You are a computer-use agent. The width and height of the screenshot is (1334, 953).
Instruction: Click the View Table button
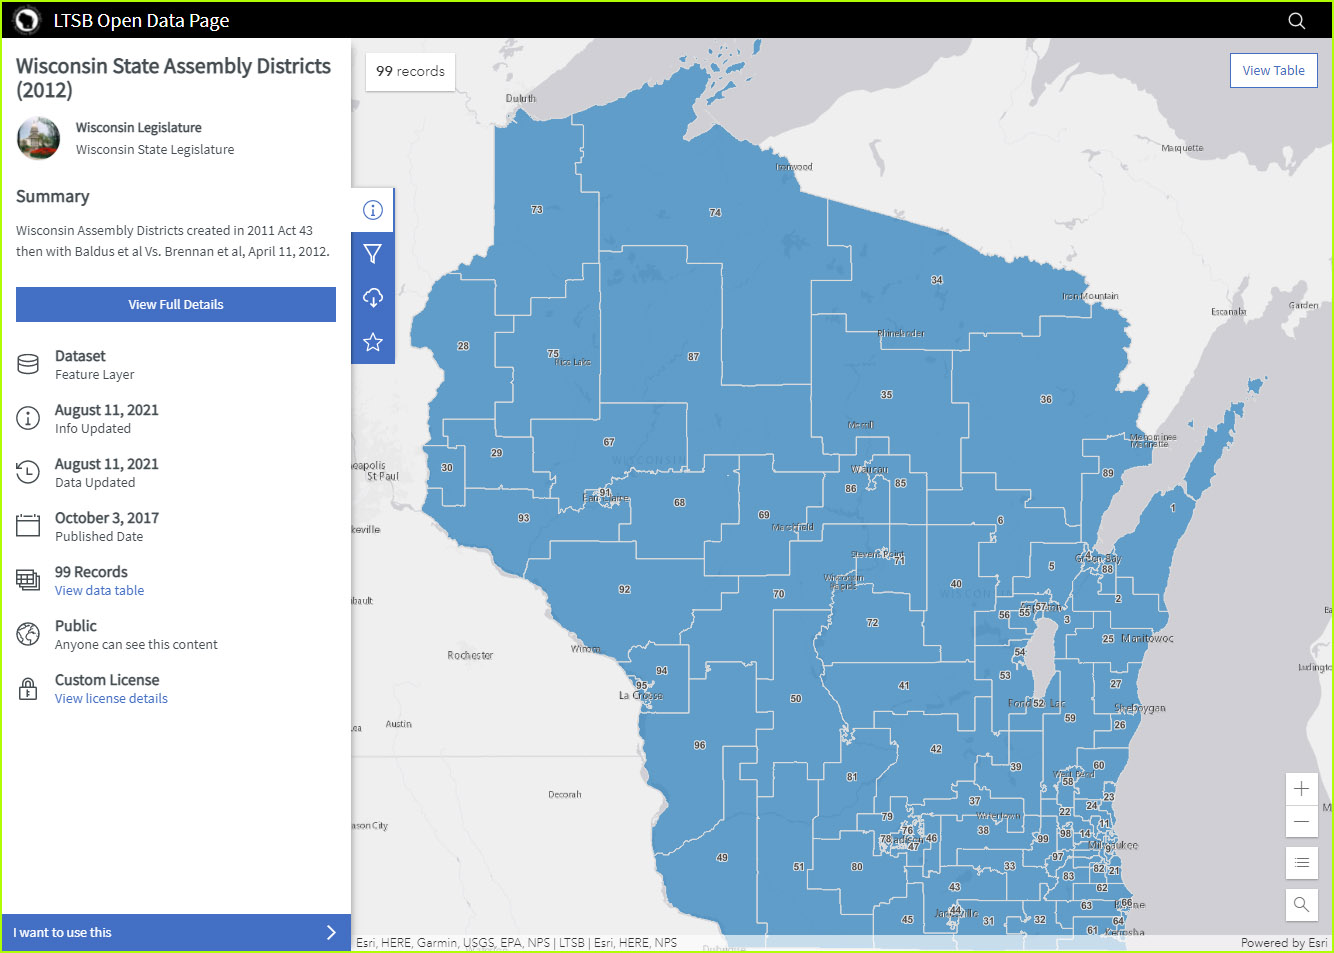pos(1273,70)
